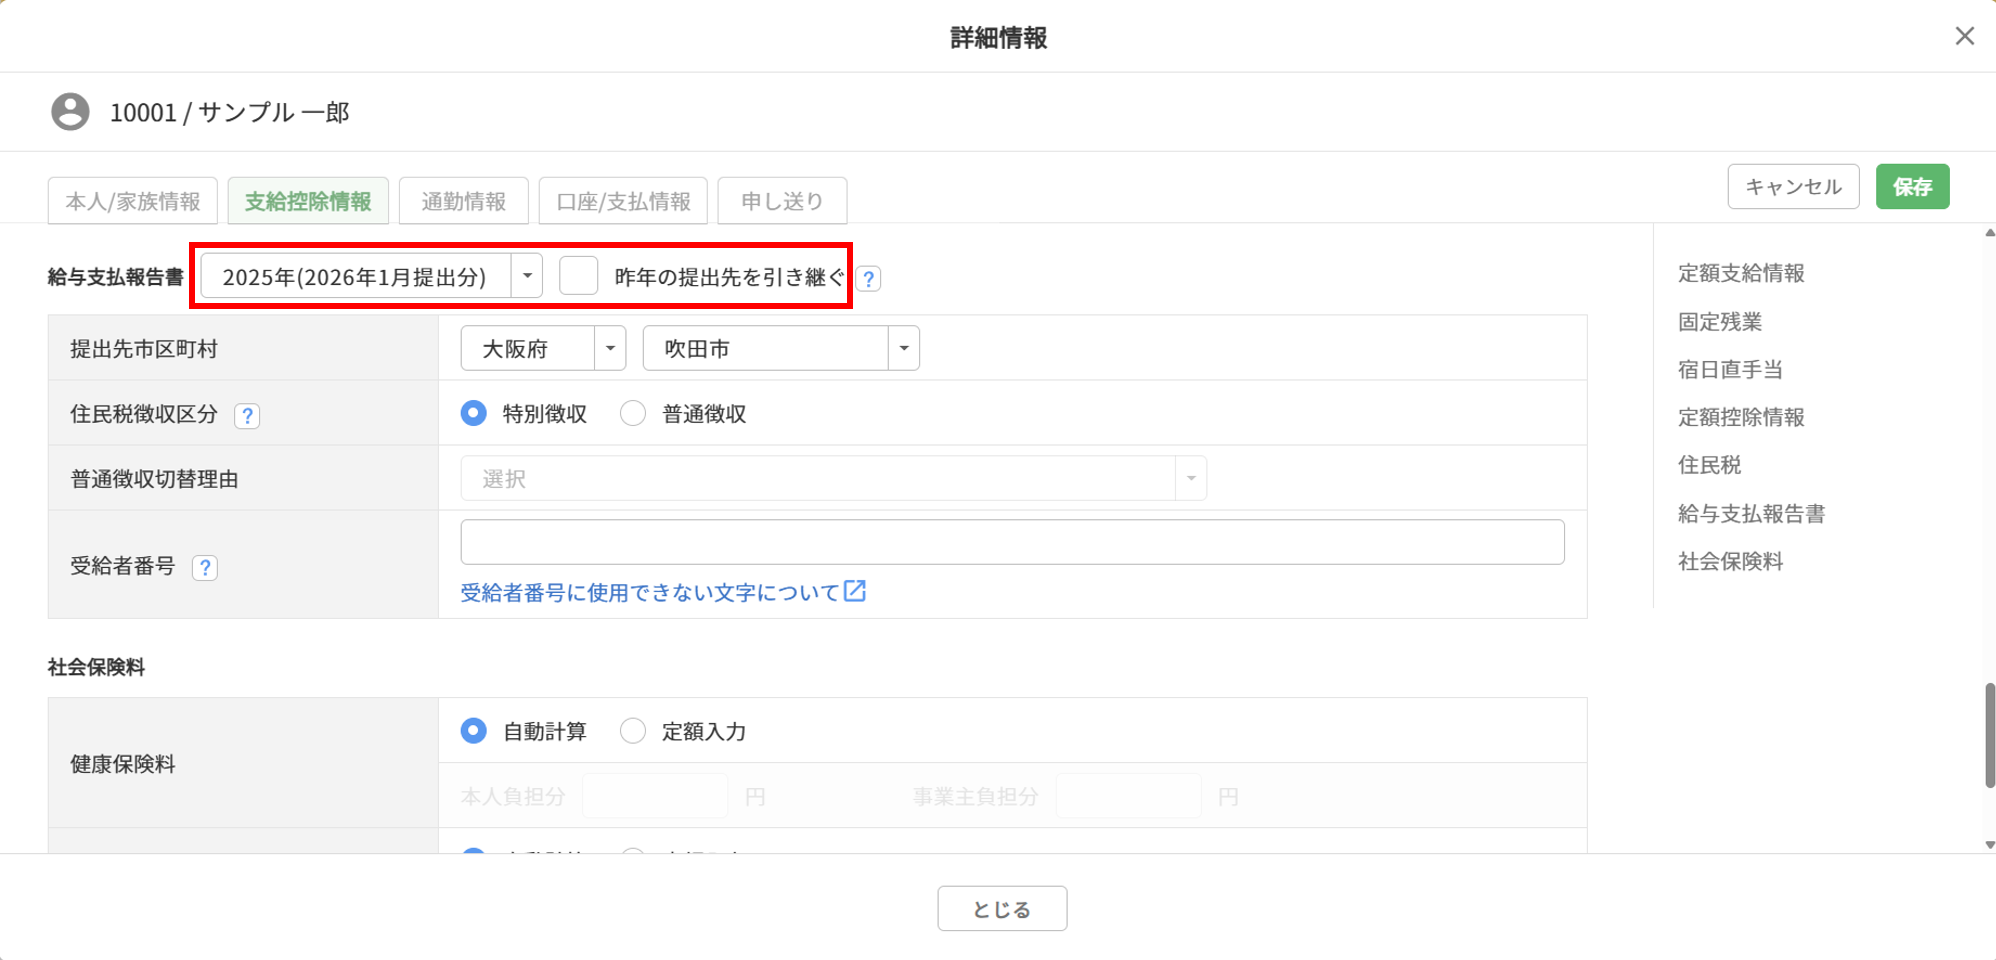Viewport: 1996px width, 960px height.
Task: Switch to the 申し送り tab
Action: pos(783,201)
